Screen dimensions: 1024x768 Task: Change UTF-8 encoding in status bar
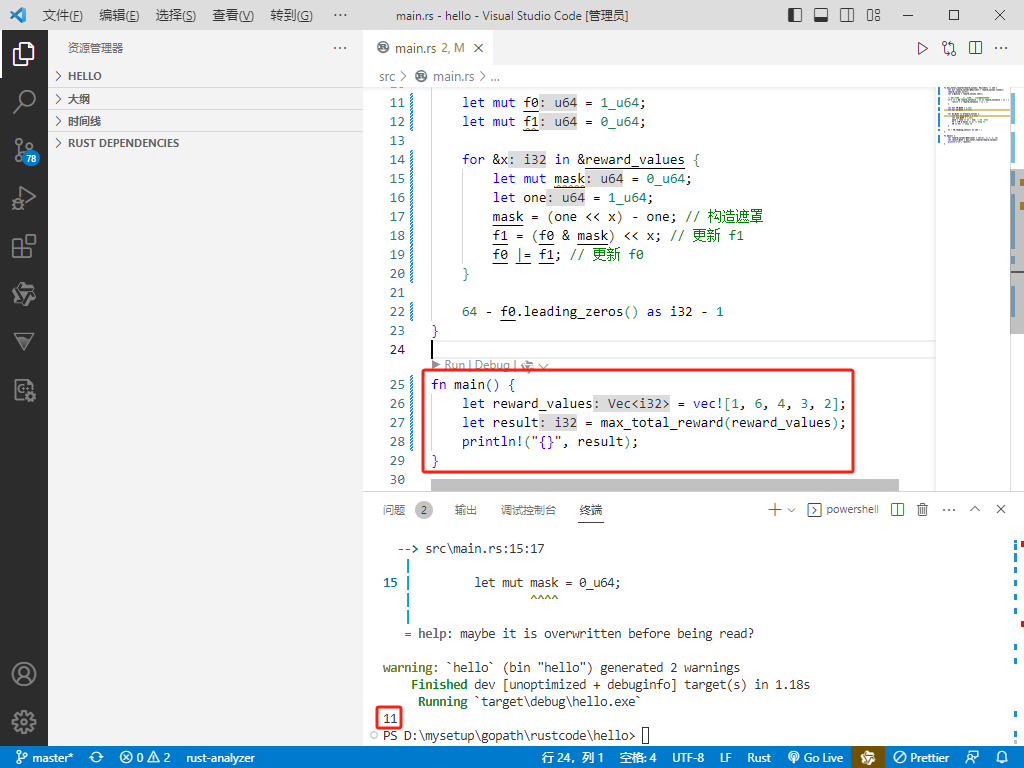688,758
